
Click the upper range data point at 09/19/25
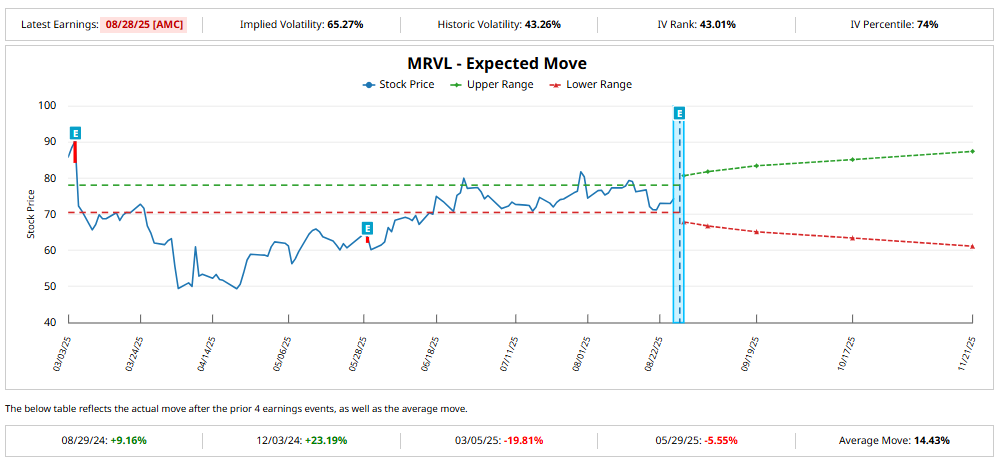[756, 166]
